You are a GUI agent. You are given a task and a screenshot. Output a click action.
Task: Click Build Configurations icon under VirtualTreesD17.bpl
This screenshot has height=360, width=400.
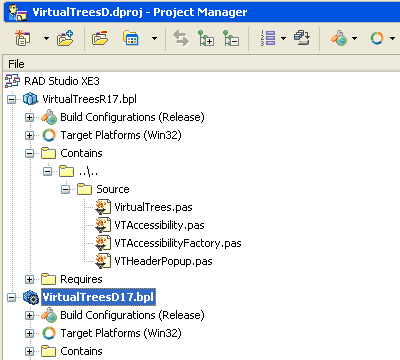(x=49, y=315)
